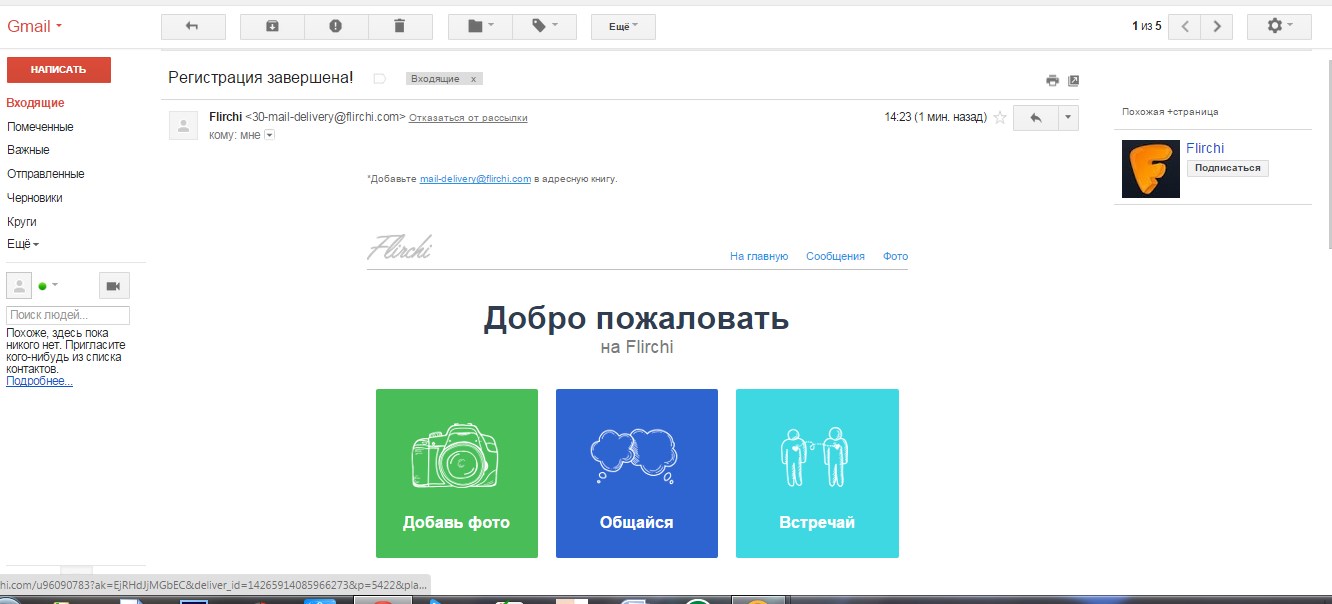Open the Сообщения link in email
Image resolution: width=1332 pixels, height=604 pixels.
[835, 256]
